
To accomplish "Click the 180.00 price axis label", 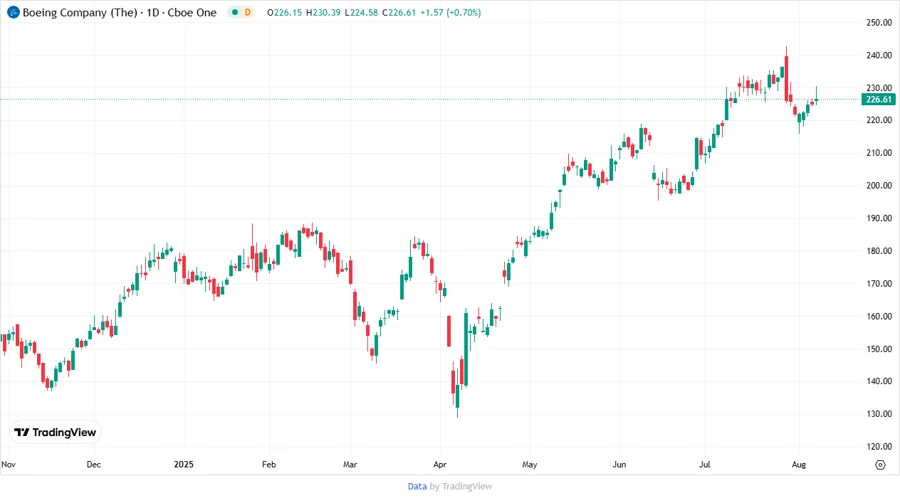I will point(879,251).
